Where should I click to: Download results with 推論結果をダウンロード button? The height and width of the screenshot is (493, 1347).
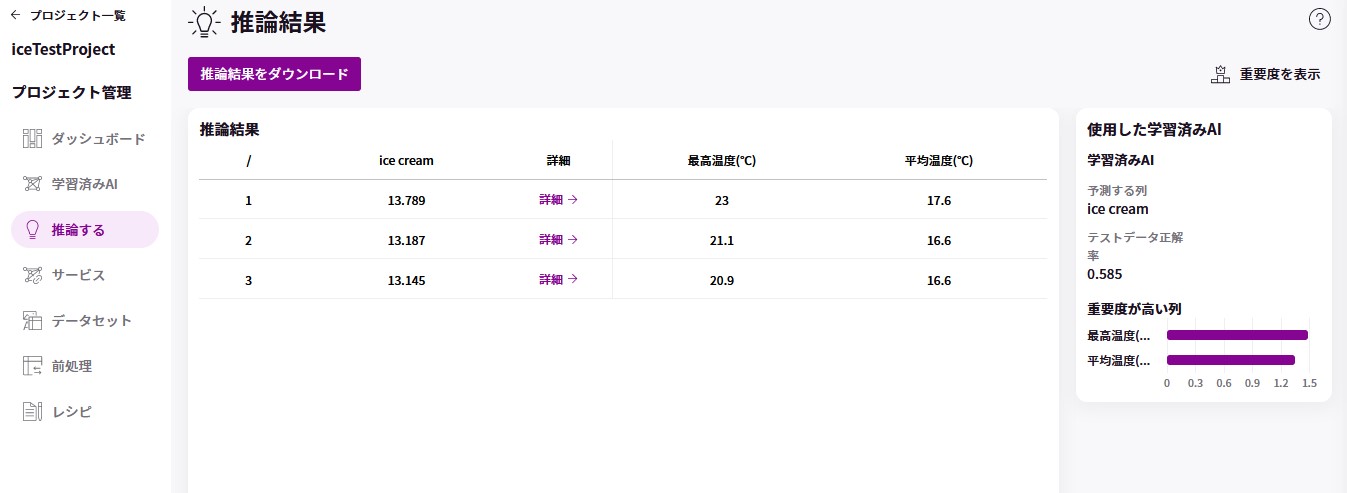pyautogui.click(x=274, y=74)
